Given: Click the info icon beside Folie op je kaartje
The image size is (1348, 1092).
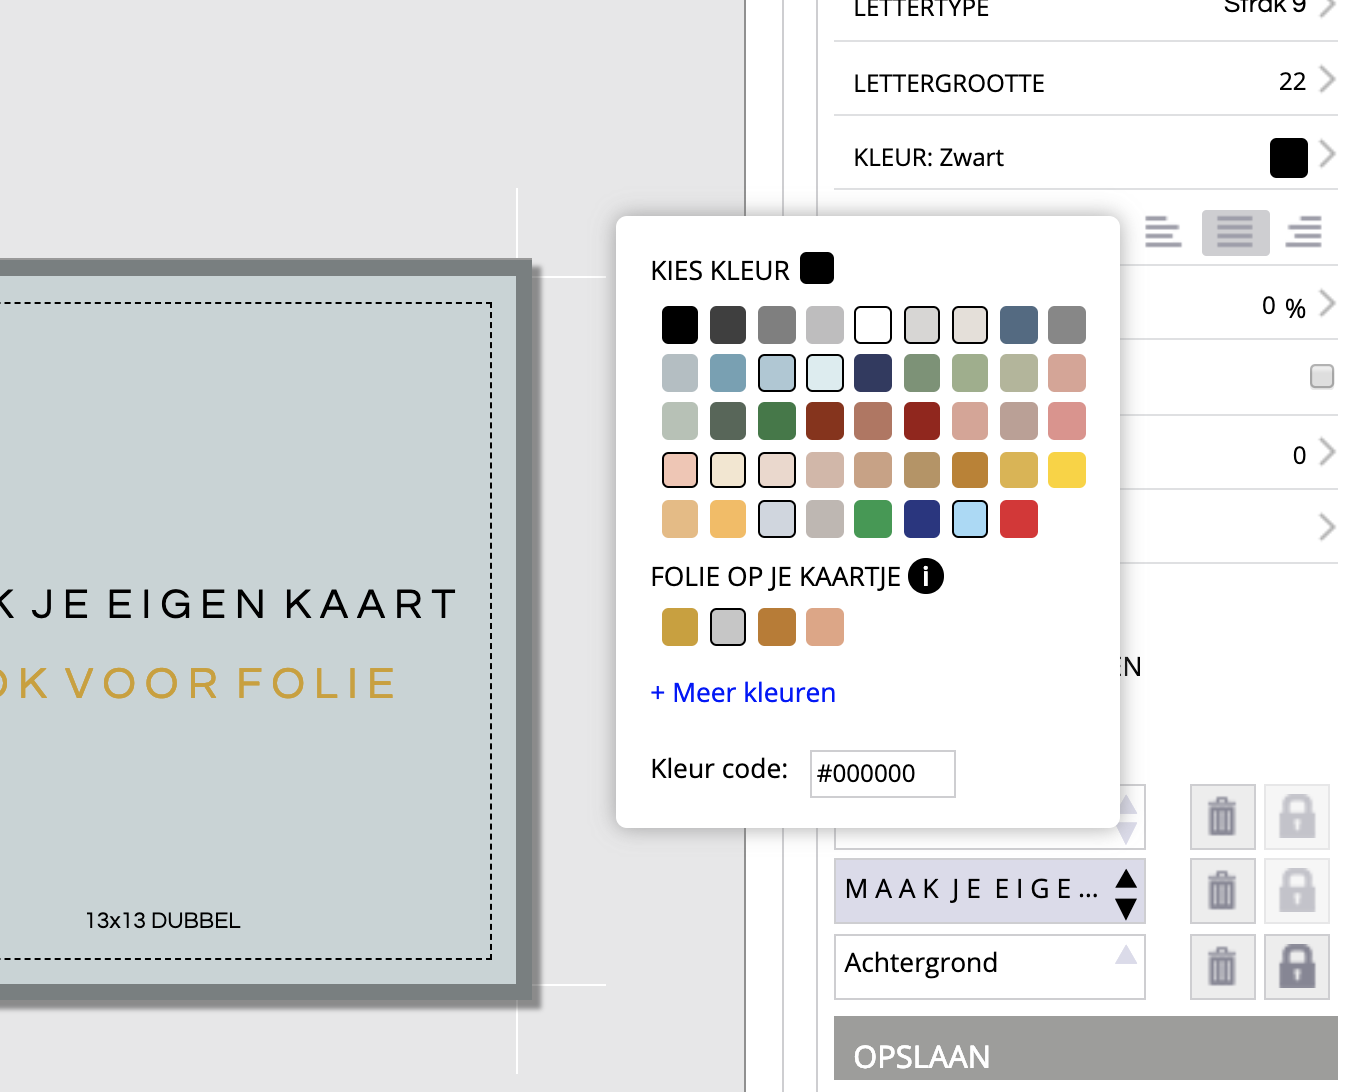Looking at the screenshot, I should click(x=925, y=576).
